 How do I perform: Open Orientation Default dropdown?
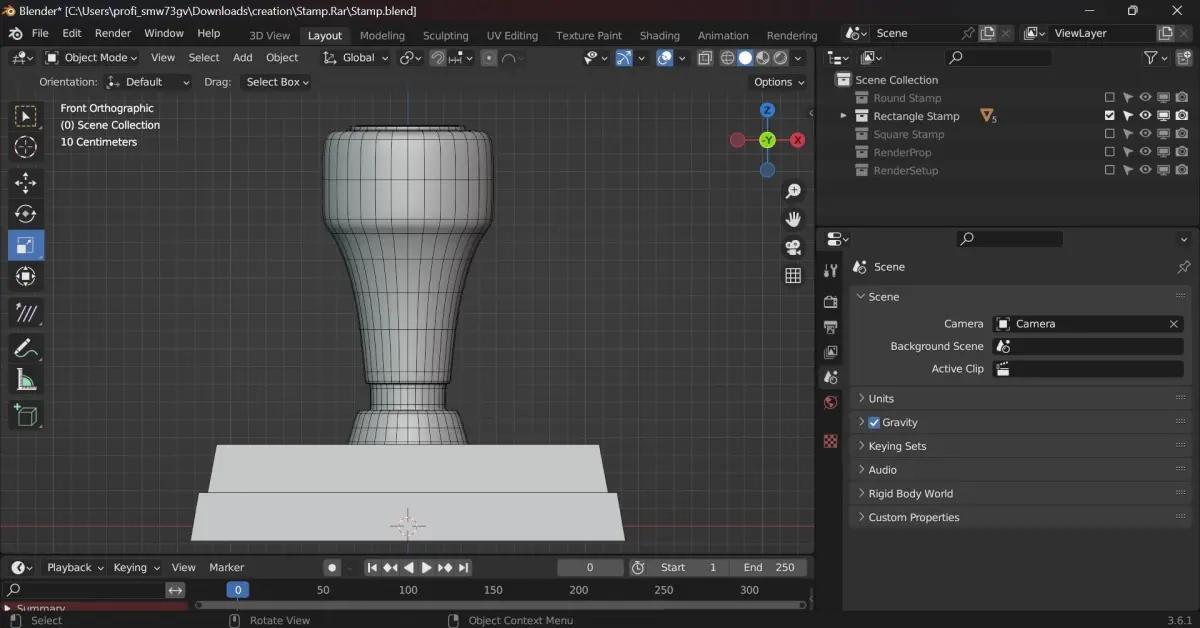point(148,82)
